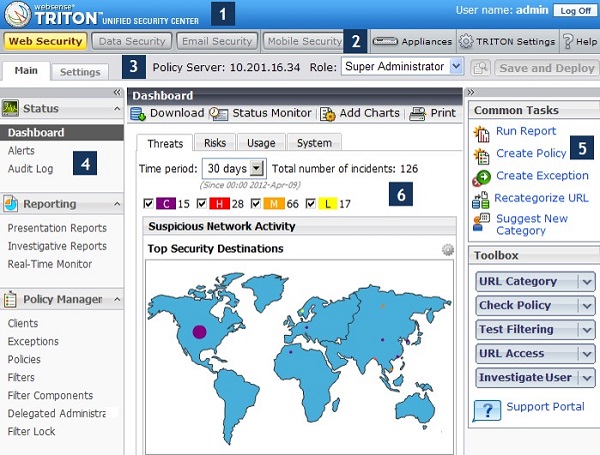Switch to the Settings tab
This screenshot has height=455, width=600.
80,72
